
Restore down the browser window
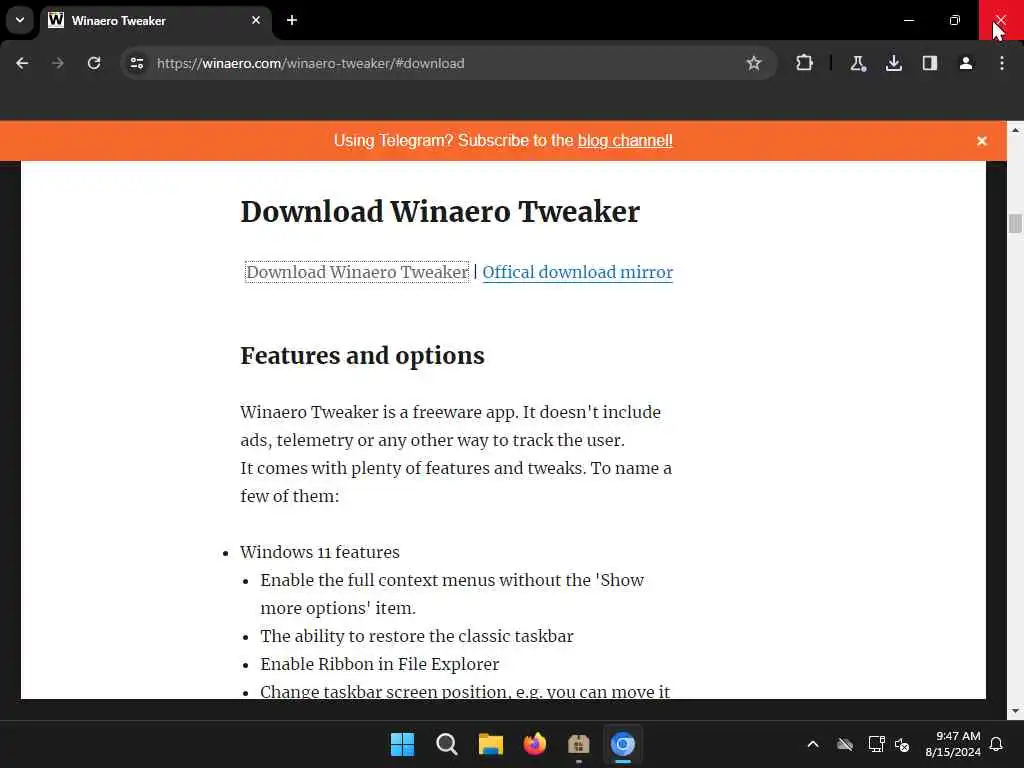click(x=955, y=20)
